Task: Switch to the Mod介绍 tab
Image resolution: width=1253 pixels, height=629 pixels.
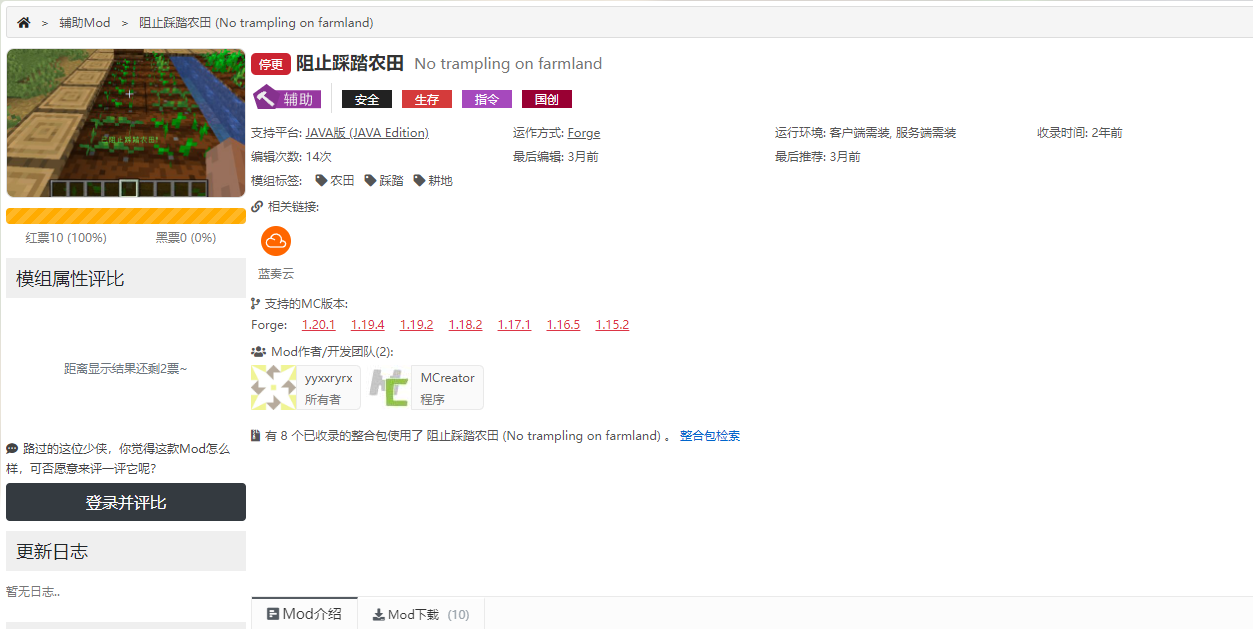Action: 304,614
